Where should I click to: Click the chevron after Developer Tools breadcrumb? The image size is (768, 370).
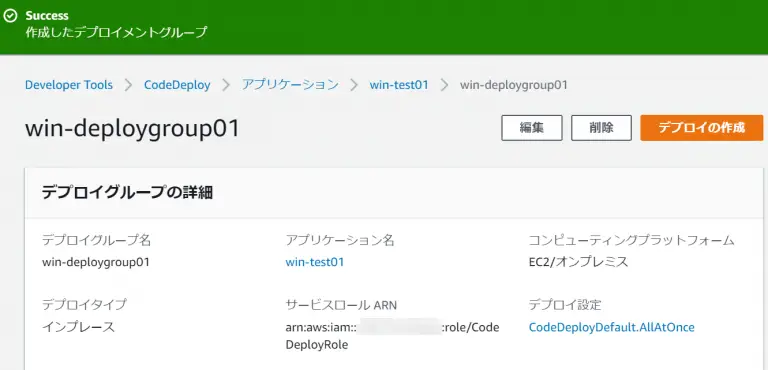(128, 85)
